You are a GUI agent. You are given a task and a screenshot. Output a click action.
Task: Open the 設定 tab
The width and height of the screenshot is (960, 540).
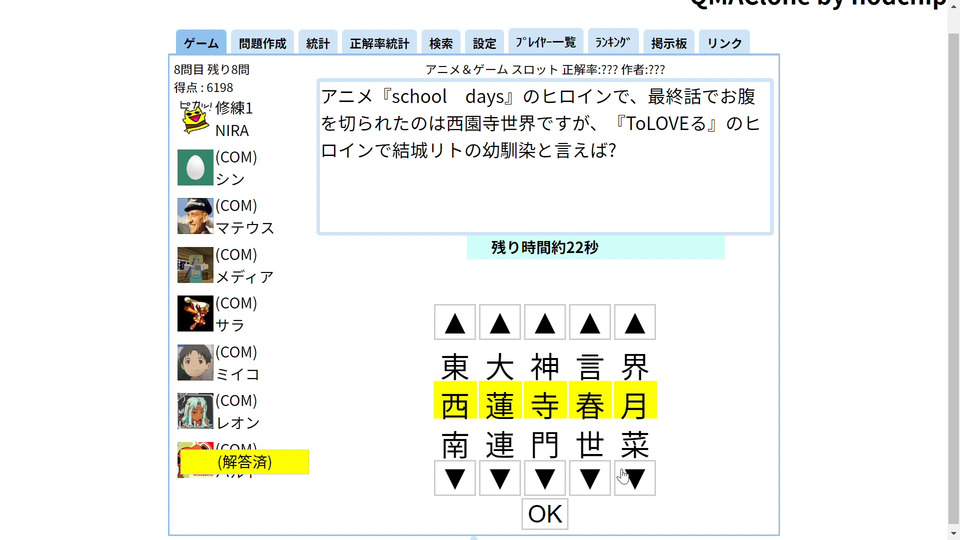point(484,43)
